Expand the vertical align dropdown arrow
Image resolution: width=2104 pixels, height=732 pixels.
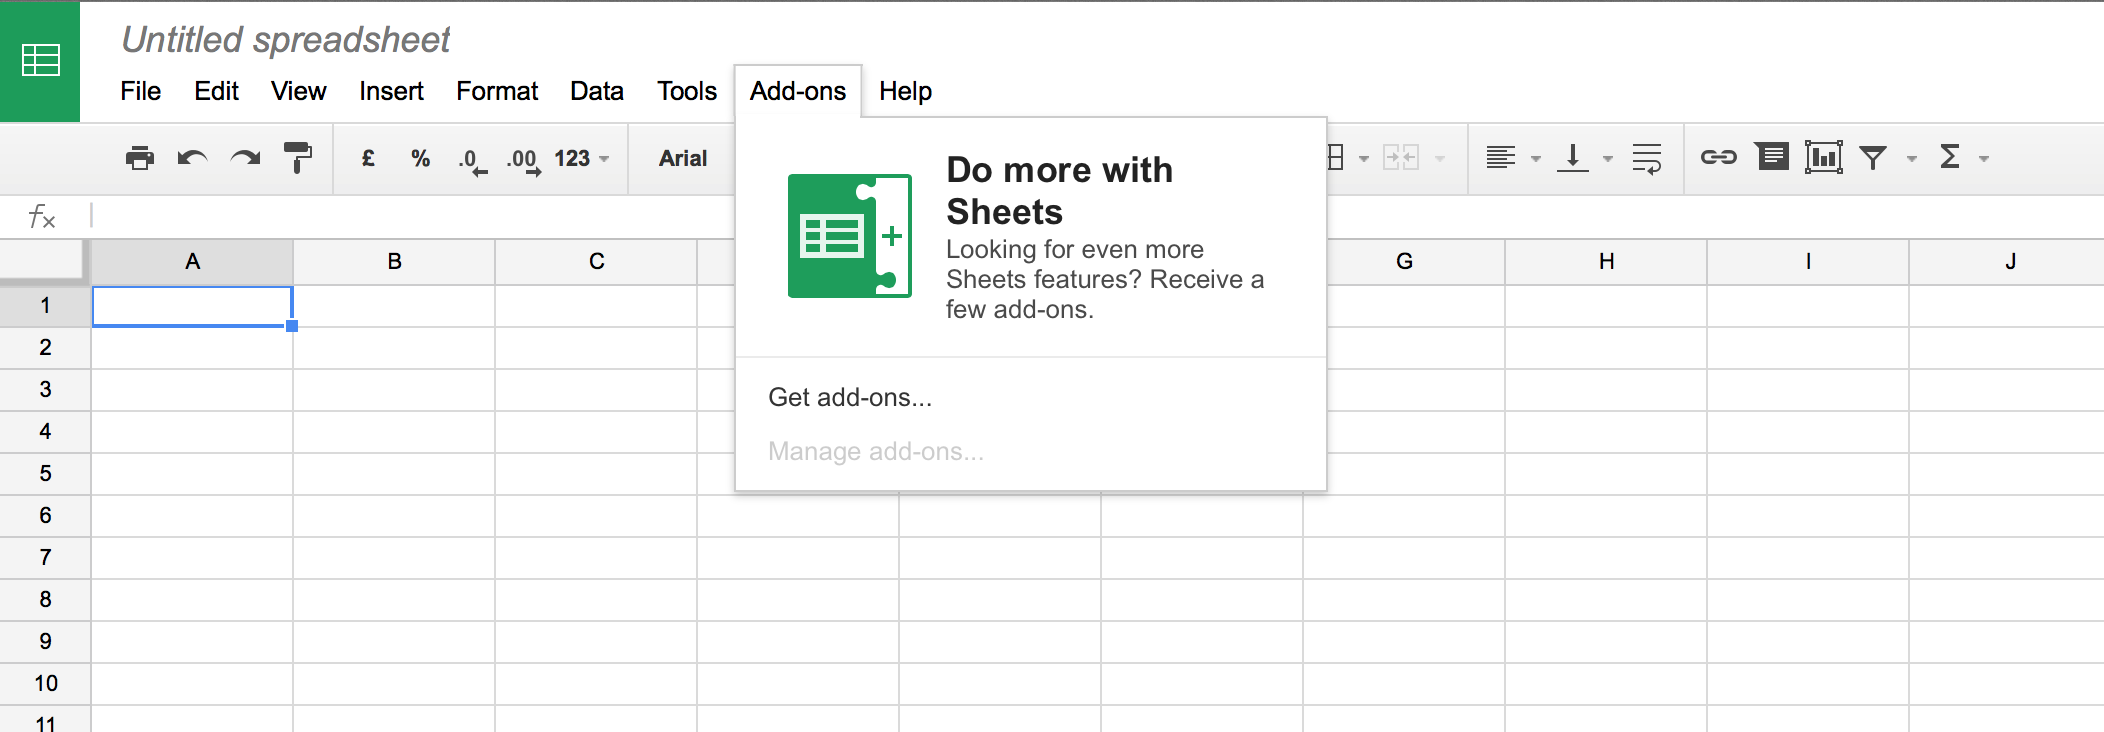(1608, 159)
